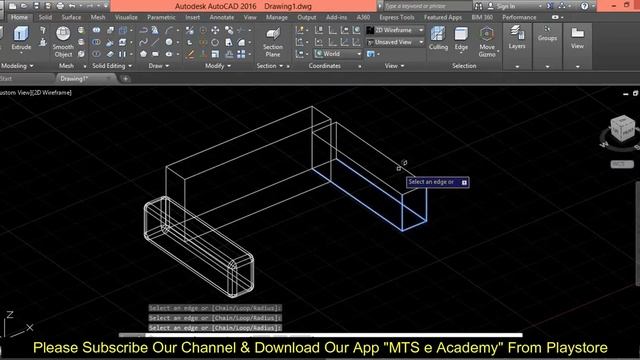Open dynamic input options beside 'Select an edge or'
This screenshot has height=360, width=640.
(x=464, y=182)
